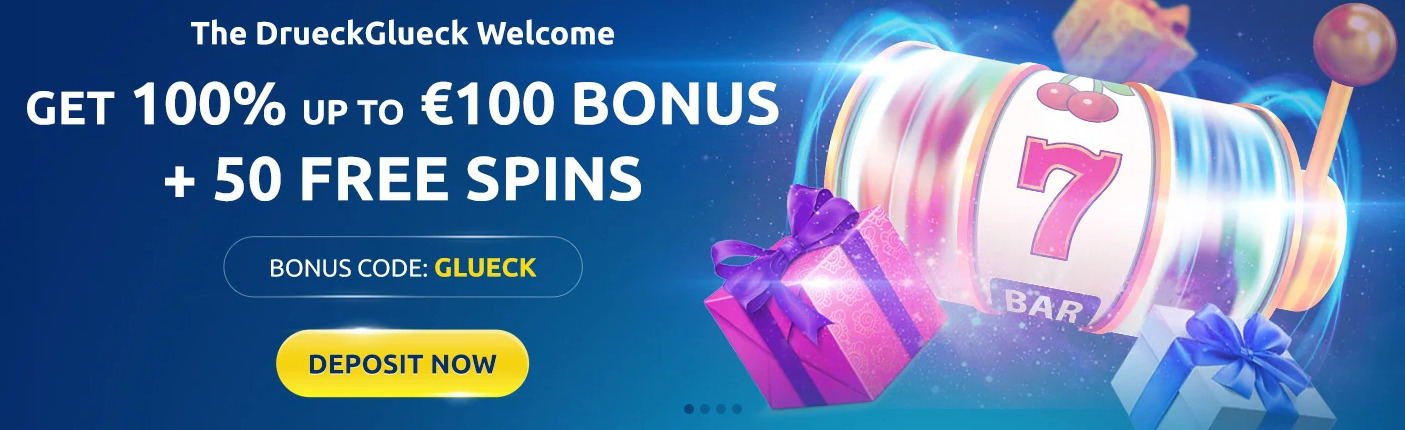Jump to the fourth carousel slide dot
The image size is (1405, 430).
coord(737,408)
